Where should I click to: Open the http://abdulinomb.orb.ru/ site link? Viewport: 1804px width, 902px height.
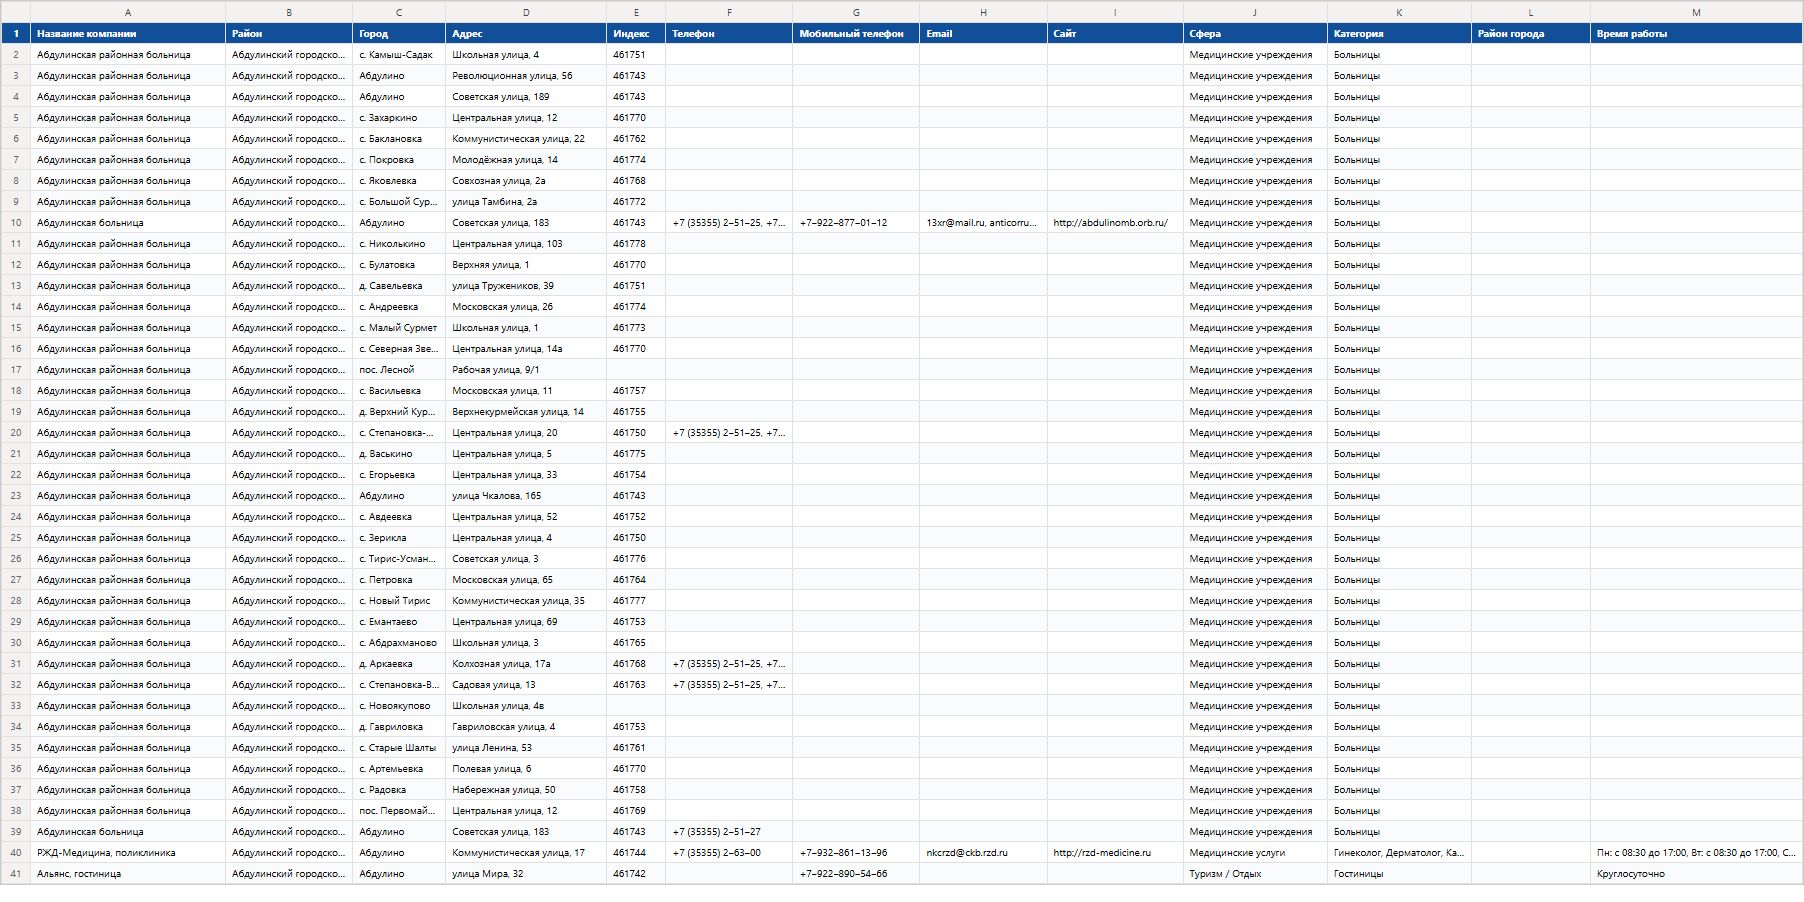click(x=1110, y=223)
